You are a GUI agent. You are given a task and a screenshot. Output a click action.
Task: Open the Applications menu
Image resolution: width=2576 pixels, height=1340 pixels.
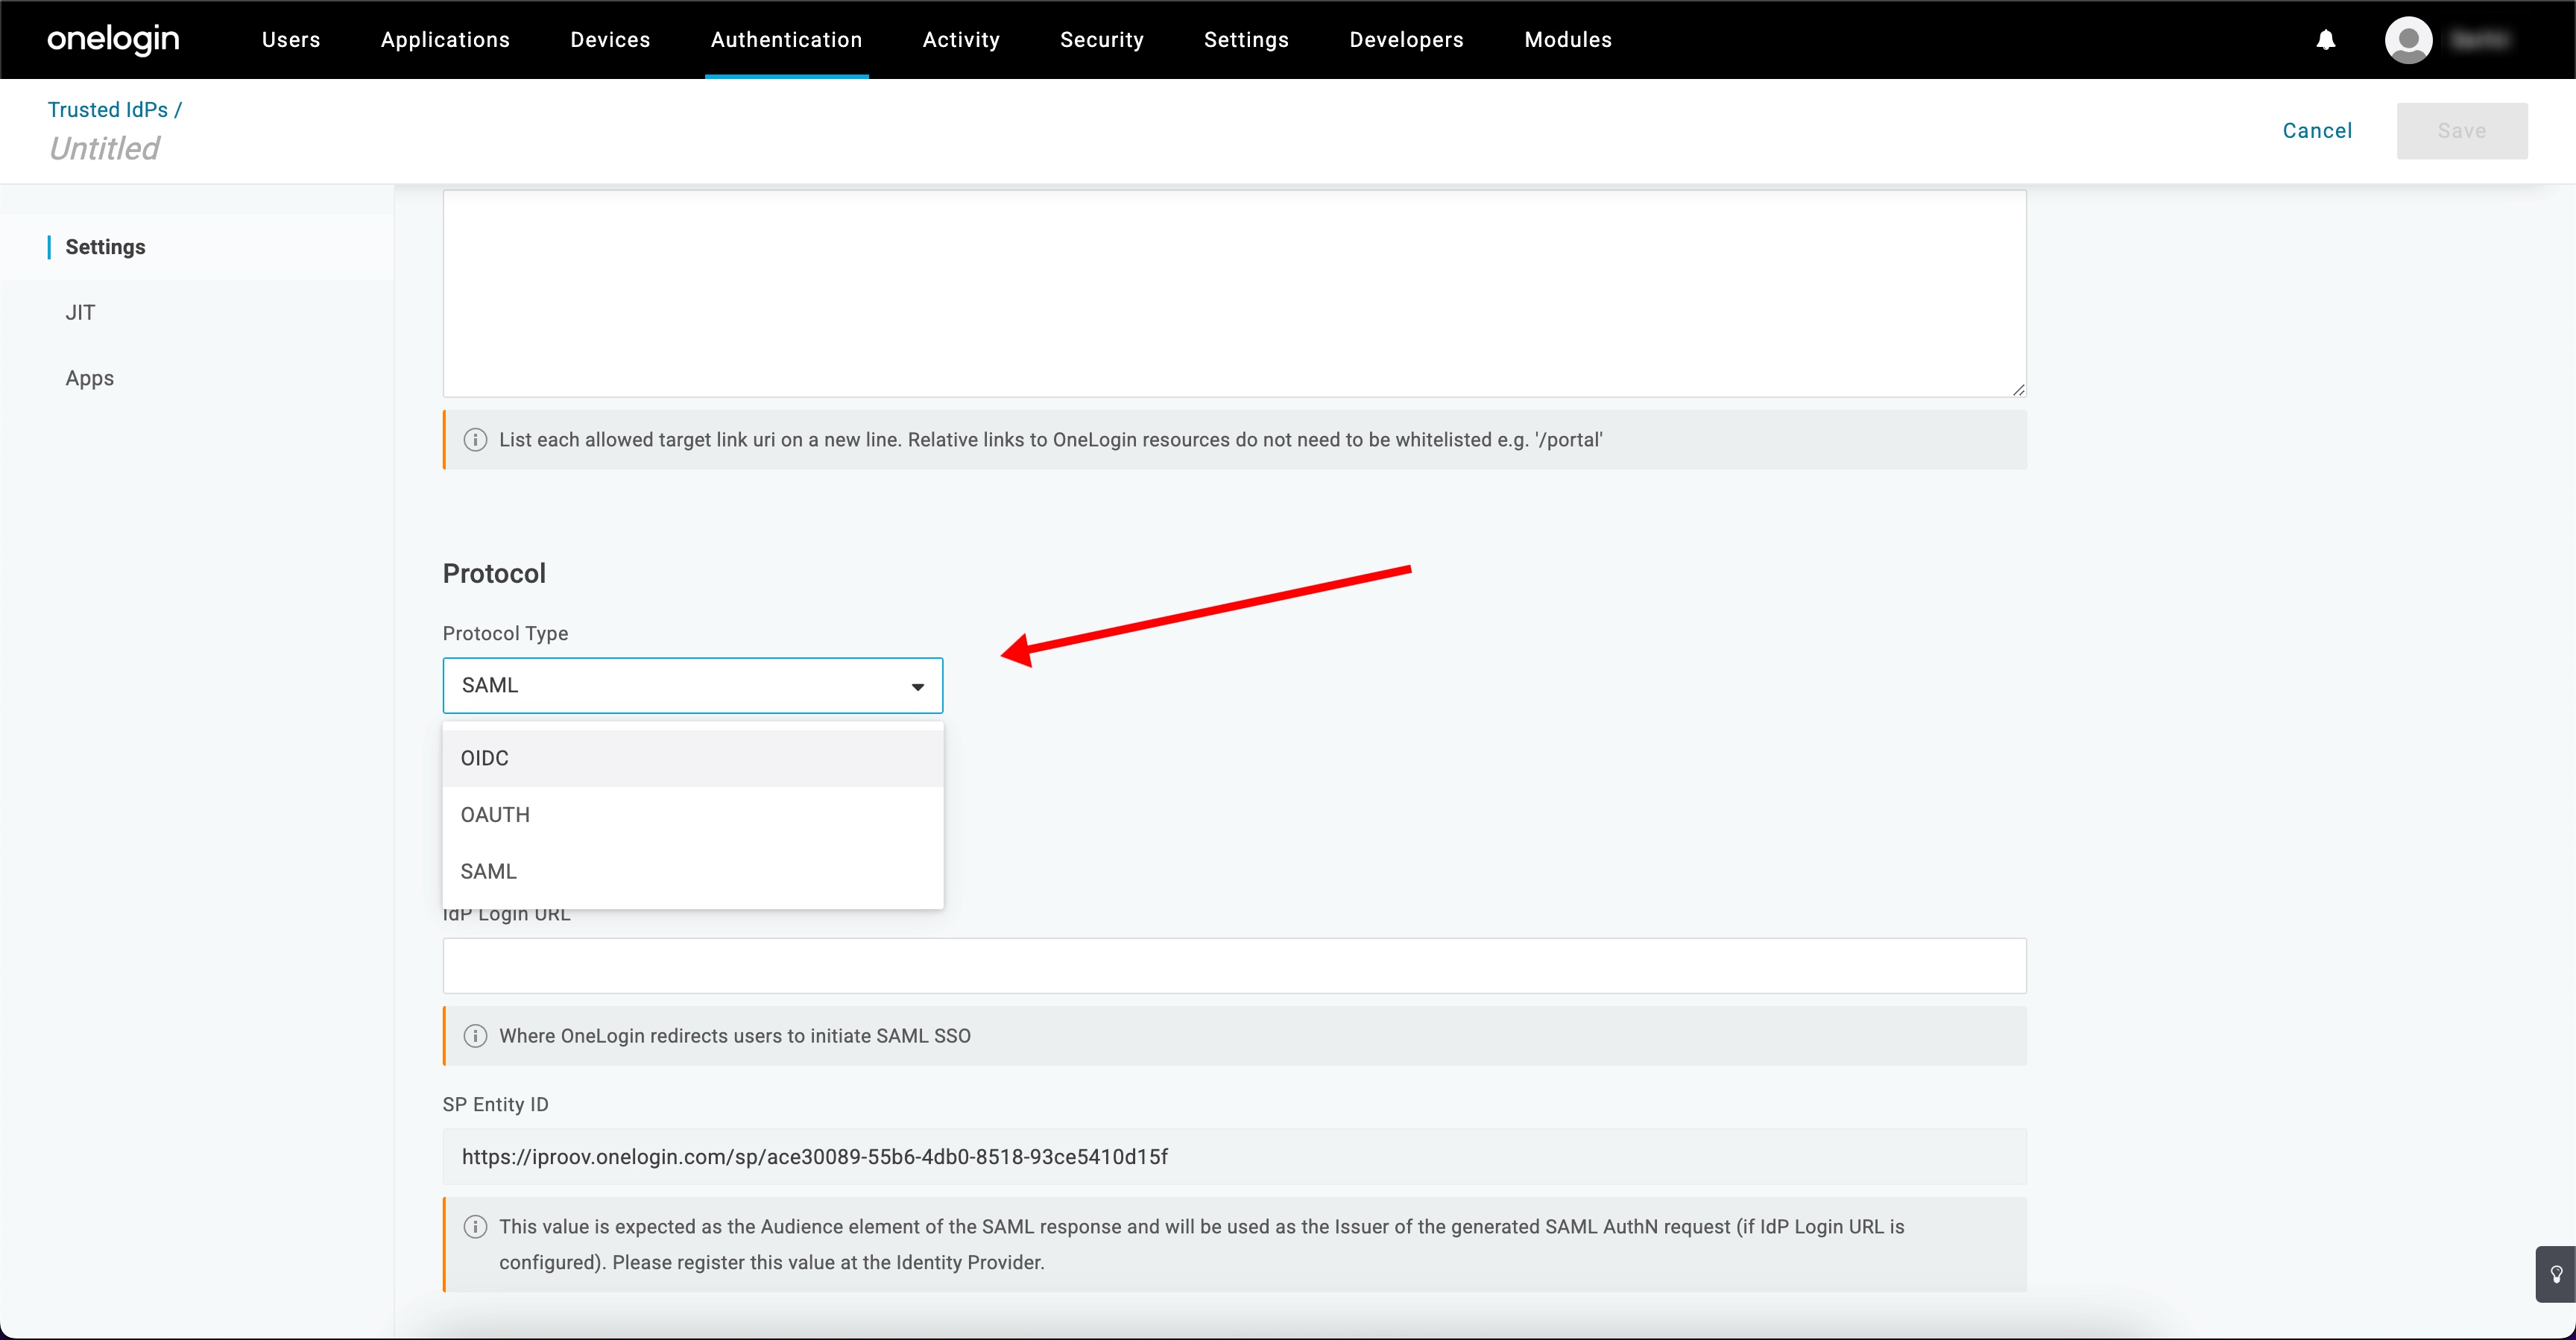coord(445,40)
